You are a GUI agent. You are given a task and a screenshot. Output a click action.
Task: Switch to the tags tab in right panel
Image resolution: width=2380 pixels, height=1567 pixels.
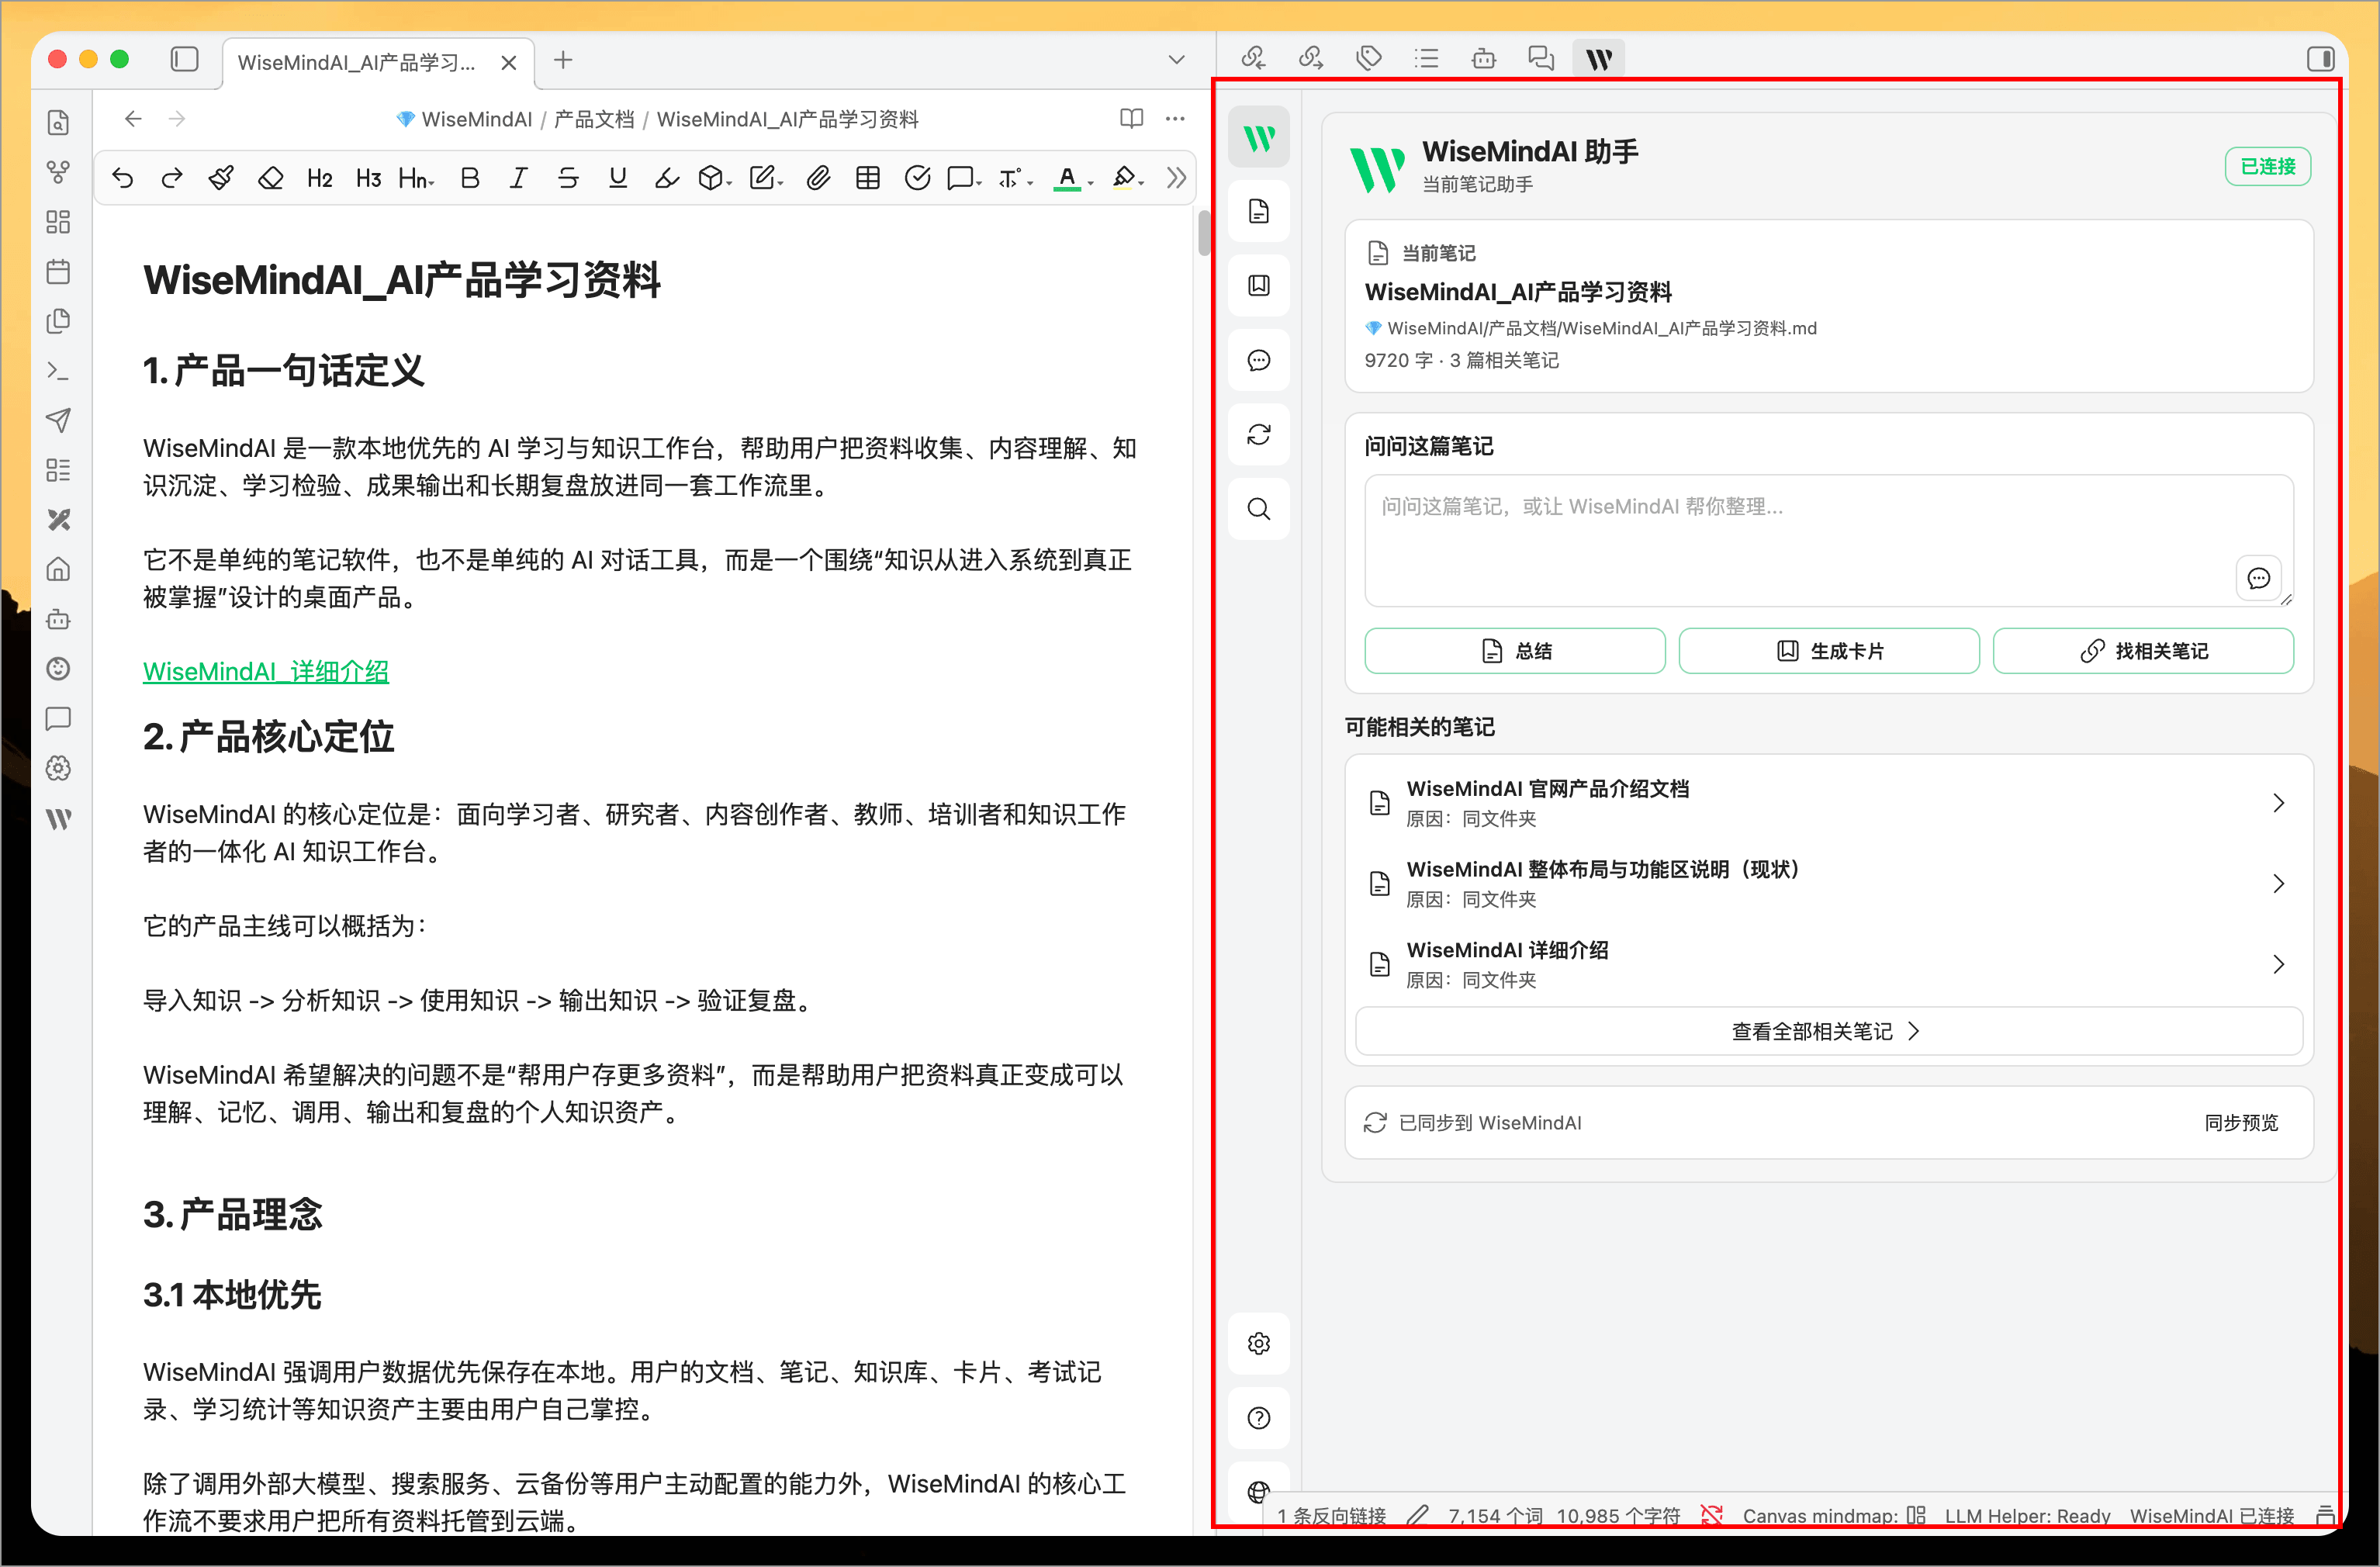[x=1369, y=59]
